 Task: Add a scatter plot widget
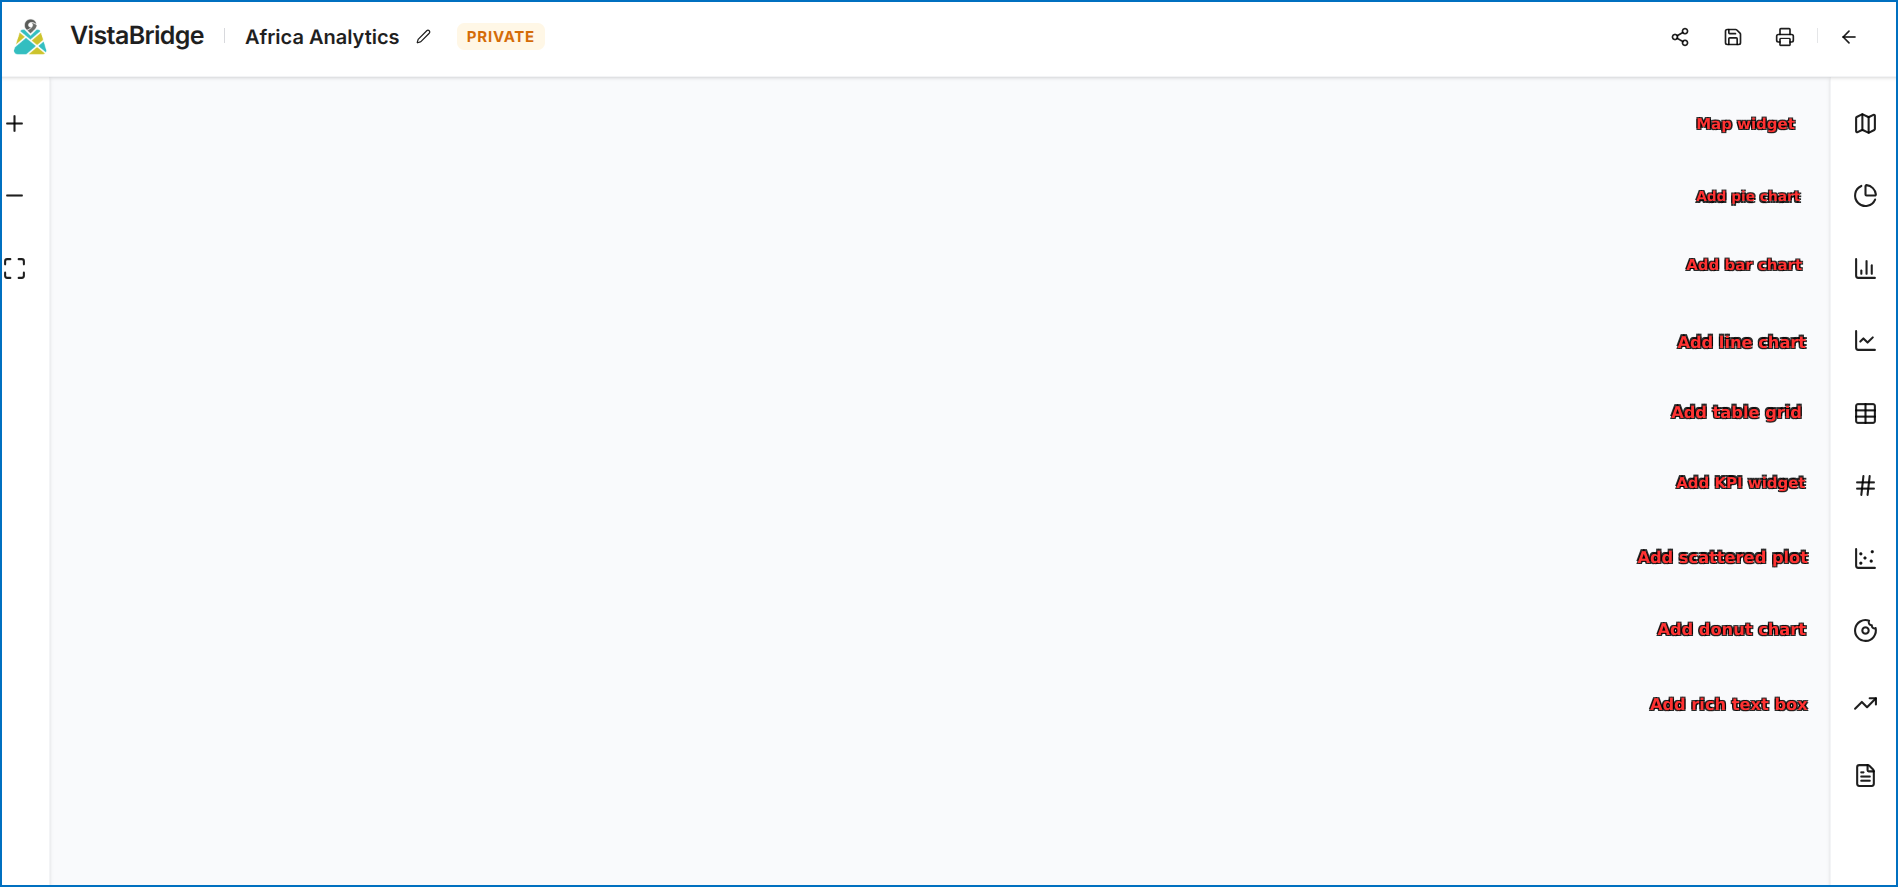(1865, 558)
